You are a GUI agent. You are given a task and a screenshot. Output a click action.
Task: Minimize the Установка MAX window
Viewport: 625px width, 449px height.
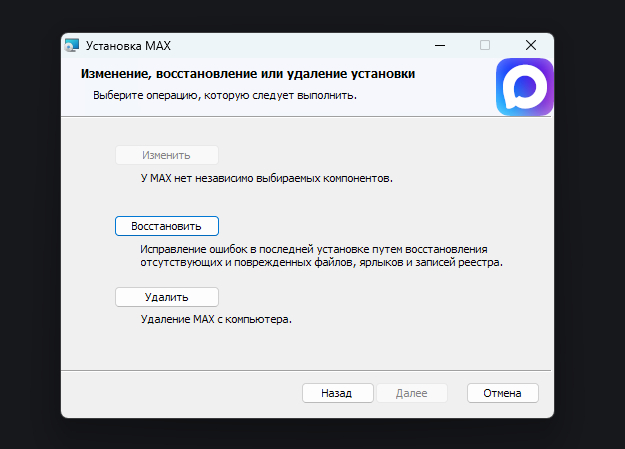point(439,46)
